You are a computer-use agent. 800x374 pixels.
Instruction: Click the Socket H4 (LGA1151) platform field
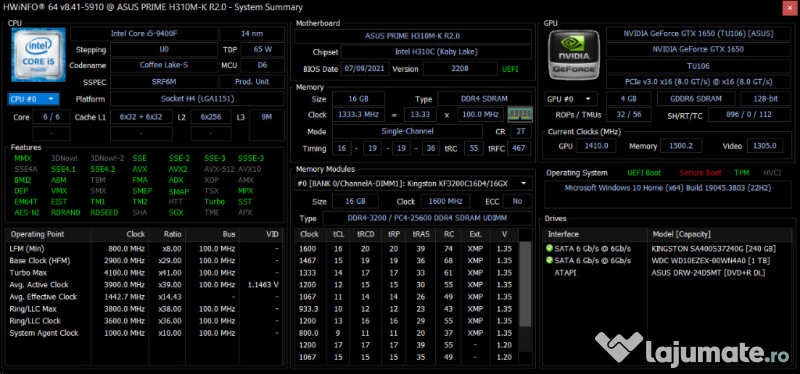coord(197,99)
